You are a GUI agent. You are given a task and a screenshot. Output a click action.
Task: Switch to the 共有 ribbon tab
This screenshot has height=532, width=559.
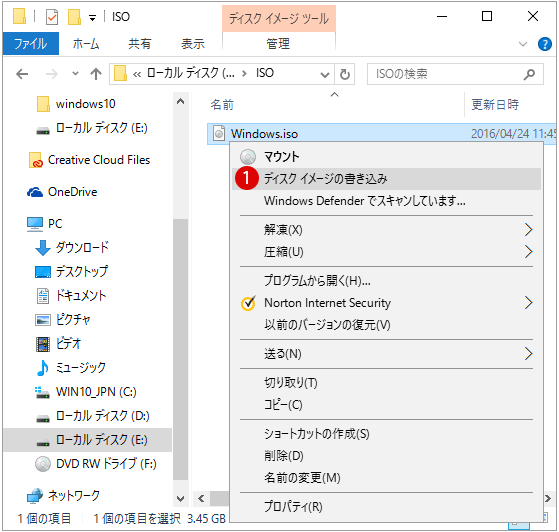[139, 44]
